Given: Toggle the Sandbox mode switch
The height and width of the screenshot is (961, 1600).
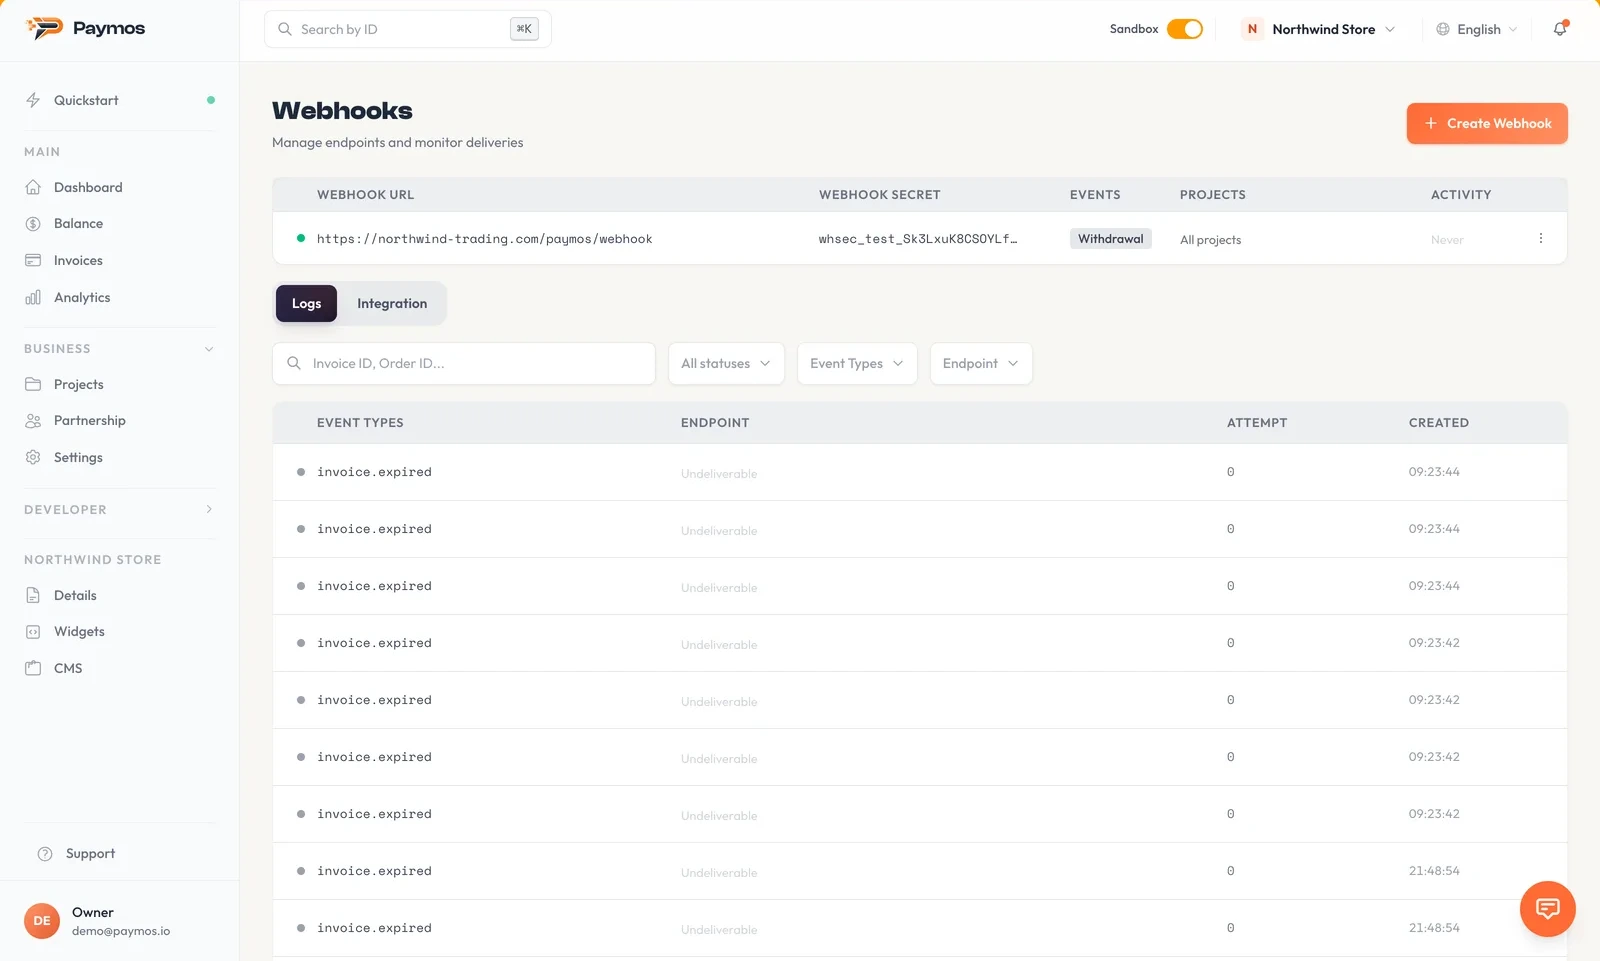Looking at the screenshot, I should (x=1185, y=29).
